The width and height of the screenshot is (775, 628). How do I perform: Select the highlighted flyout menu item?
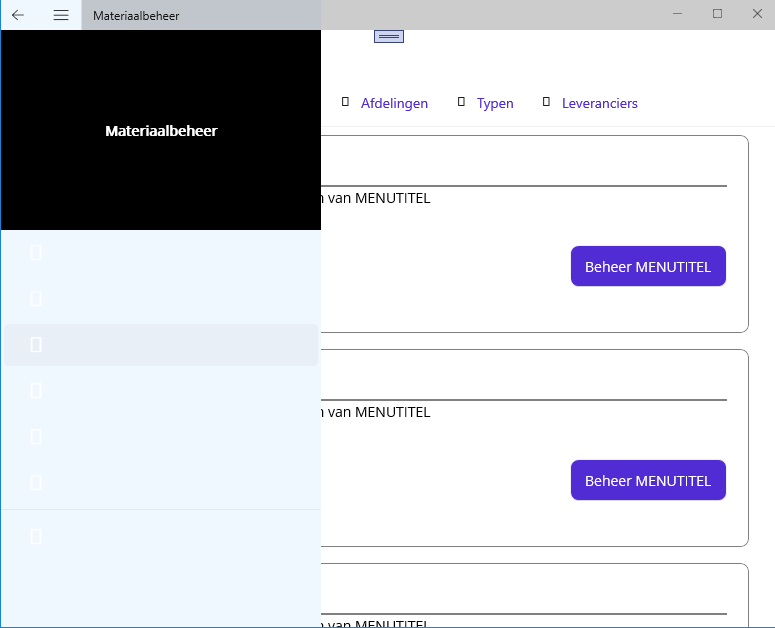pos(161,345)
